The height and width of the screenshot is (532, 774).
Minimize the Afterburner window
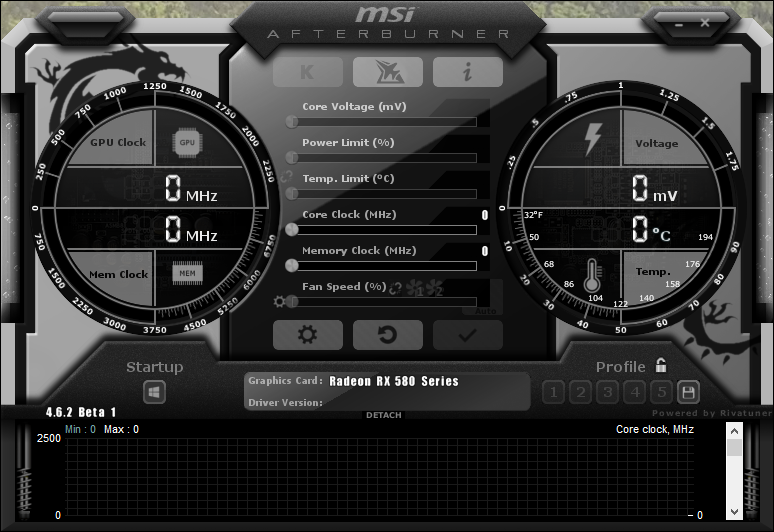pyautogui.click(x=679, y=24)
